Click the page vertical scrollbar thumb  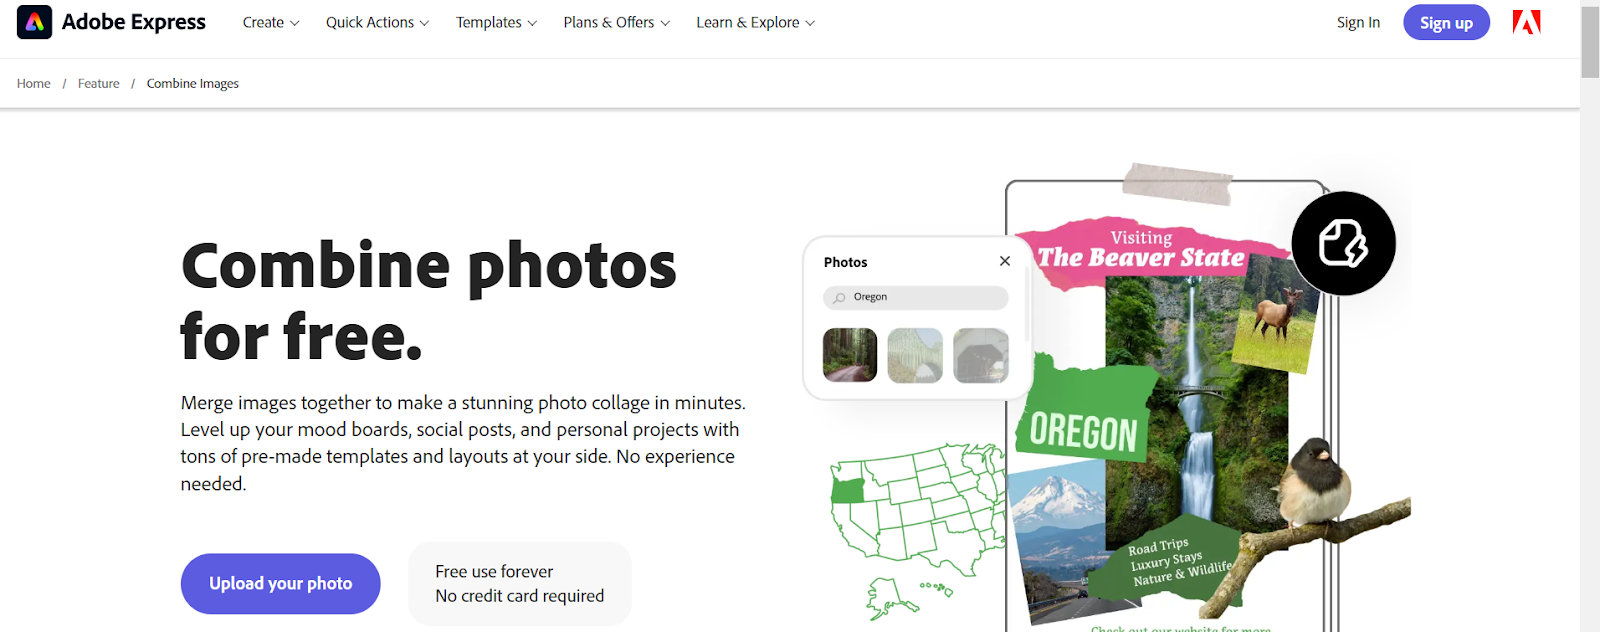click(x=1590, y=40)
